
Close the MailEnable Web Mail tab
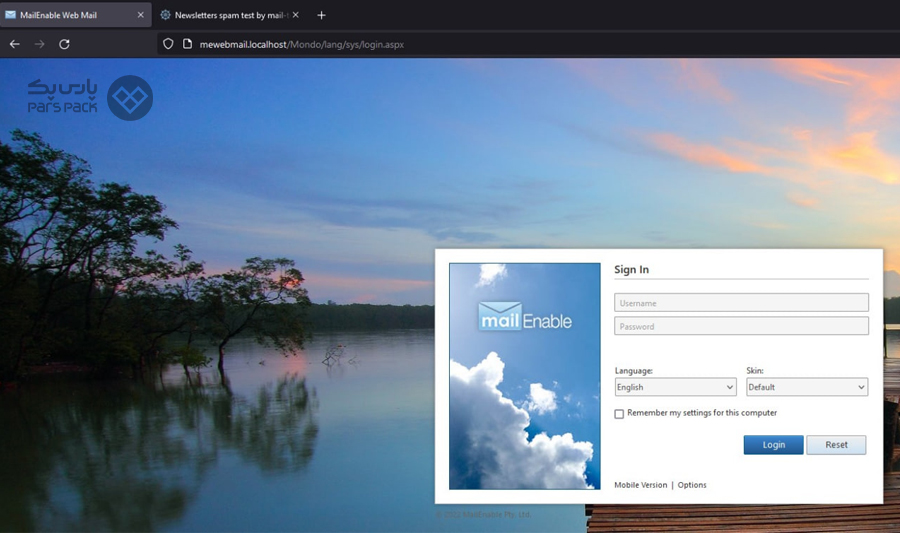click(x=141, y=15)
